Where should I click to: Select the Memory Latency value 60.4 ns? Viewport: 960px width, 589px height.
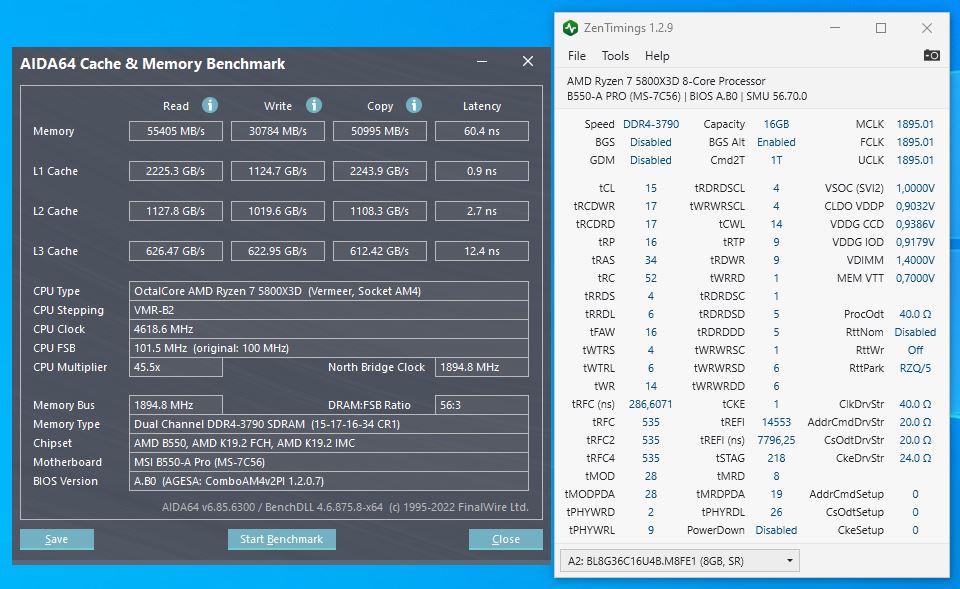pyautogui.click(x=482, y=131)
